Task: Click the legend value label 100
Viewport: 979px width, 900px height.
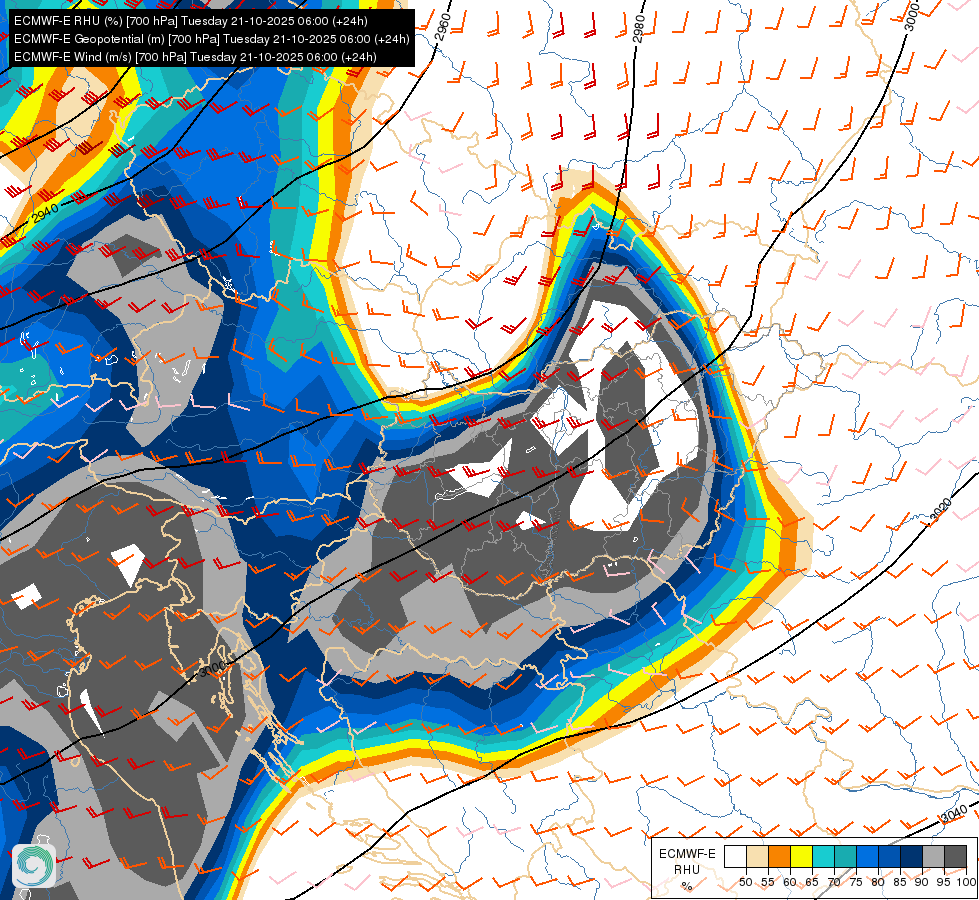Action: tap(966, 882)
